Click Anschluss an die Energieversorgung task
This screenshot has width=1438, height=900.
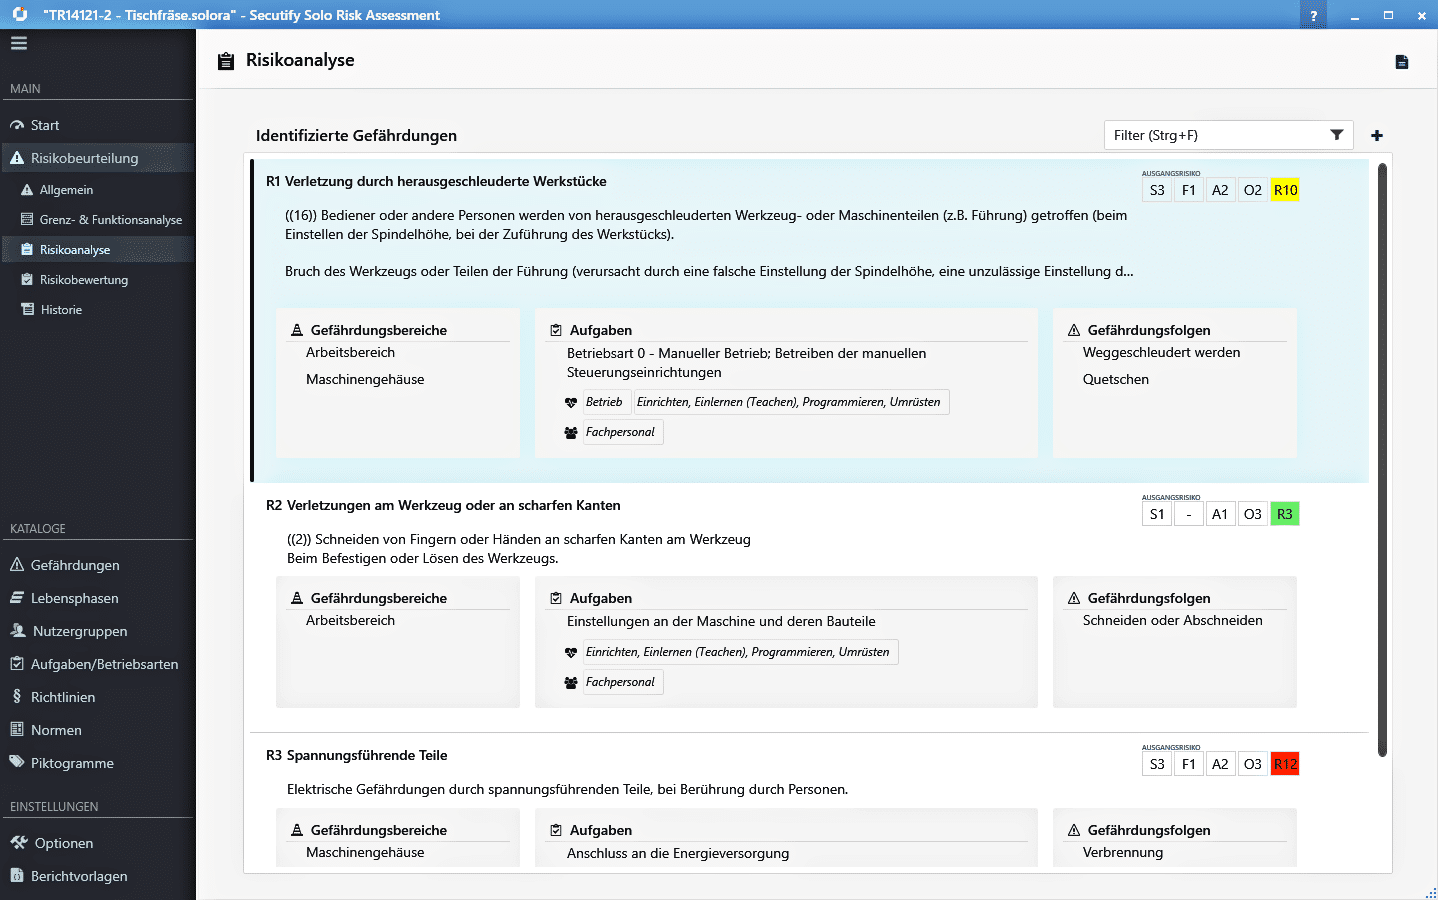coord(678,853)
